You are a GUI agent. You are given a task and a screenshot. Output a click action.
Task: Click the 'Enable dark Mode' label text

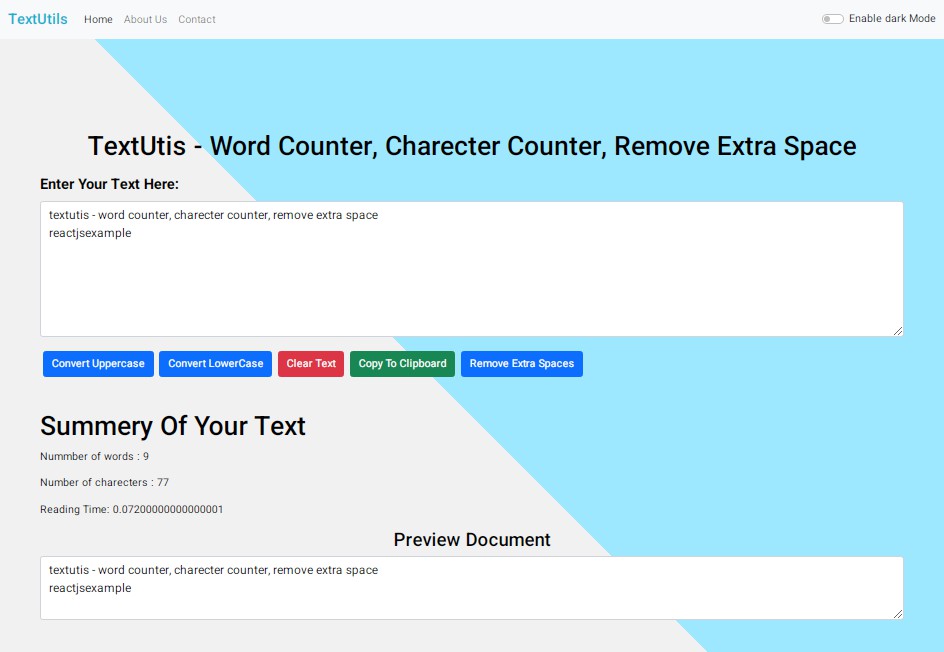(x=892, y=19)
